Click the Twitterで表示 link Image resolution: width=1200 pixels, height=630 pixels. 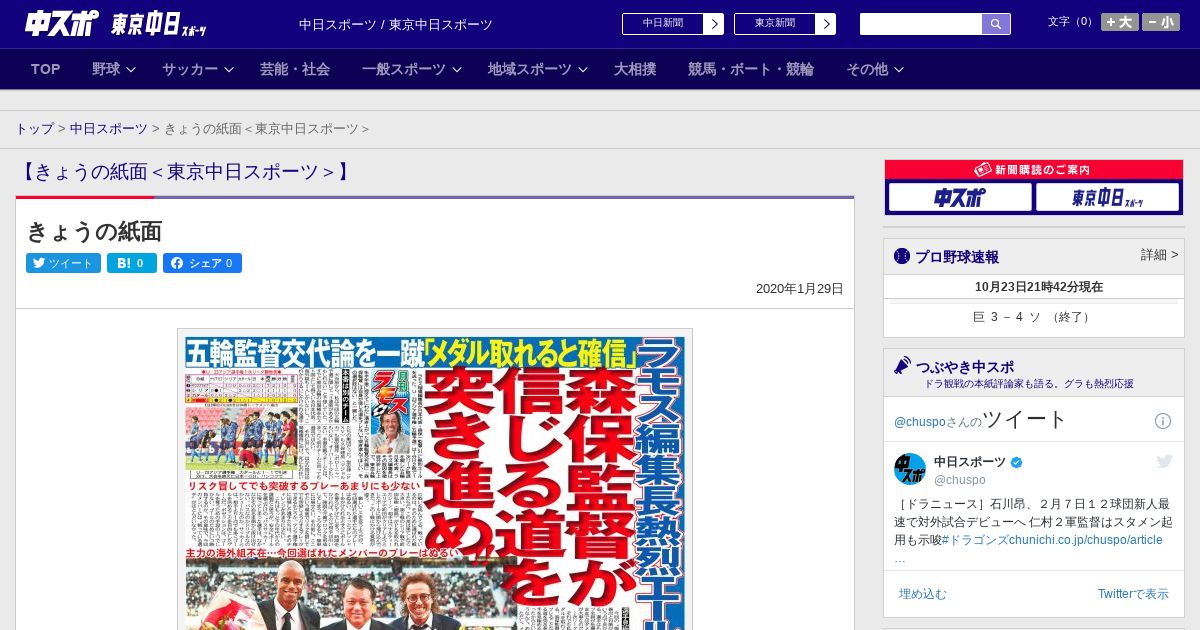click(x=1133, y=594)
